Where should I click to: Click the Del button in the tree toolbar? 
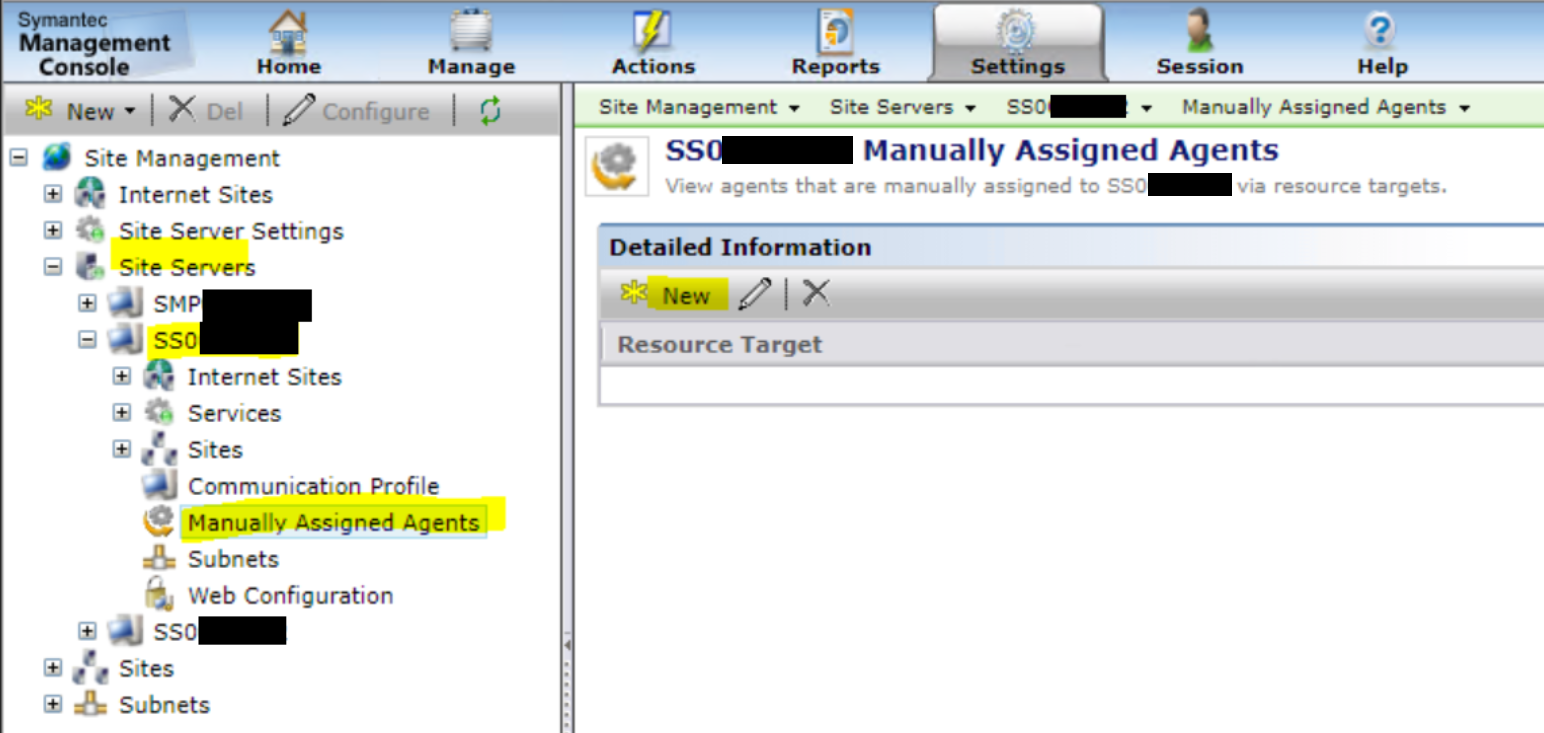(206, 110)
